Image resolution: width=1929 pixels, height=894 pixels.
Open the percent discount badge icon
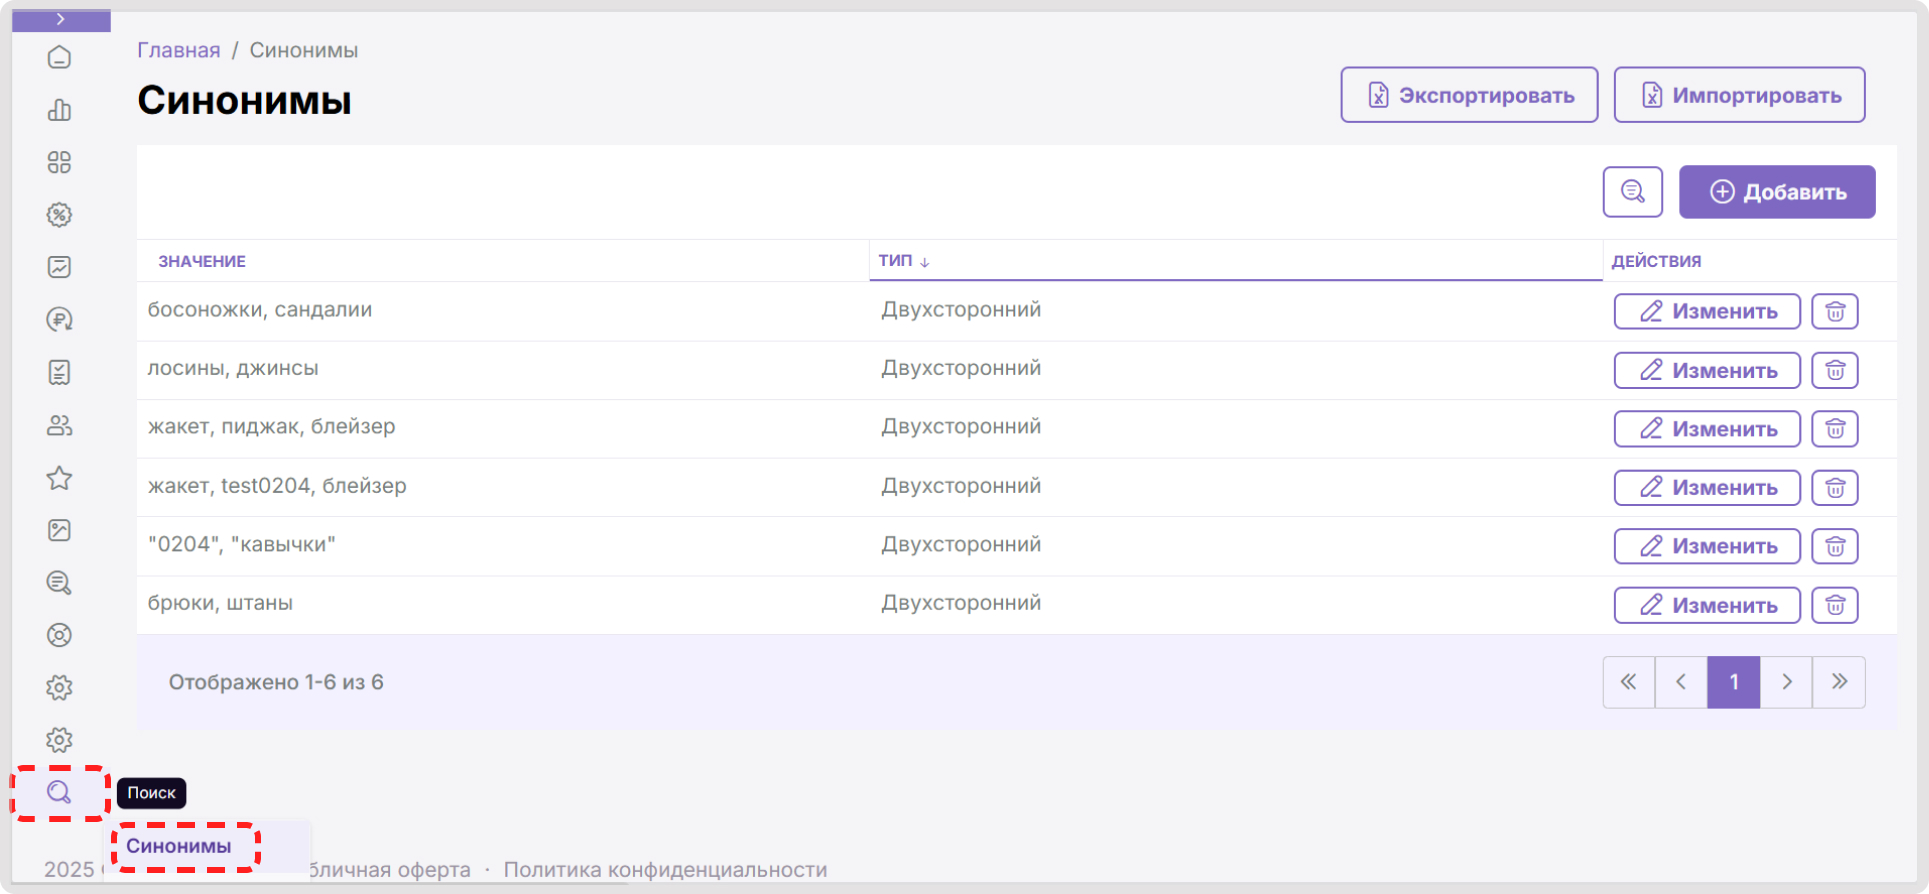(60, 215)
